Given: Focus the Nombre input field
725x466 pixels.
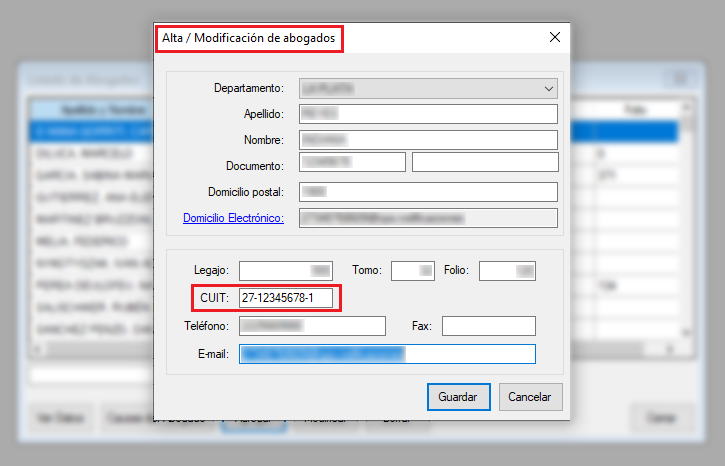Looking at the screenshot, I should pyautogui.click(x=428, y=139).
